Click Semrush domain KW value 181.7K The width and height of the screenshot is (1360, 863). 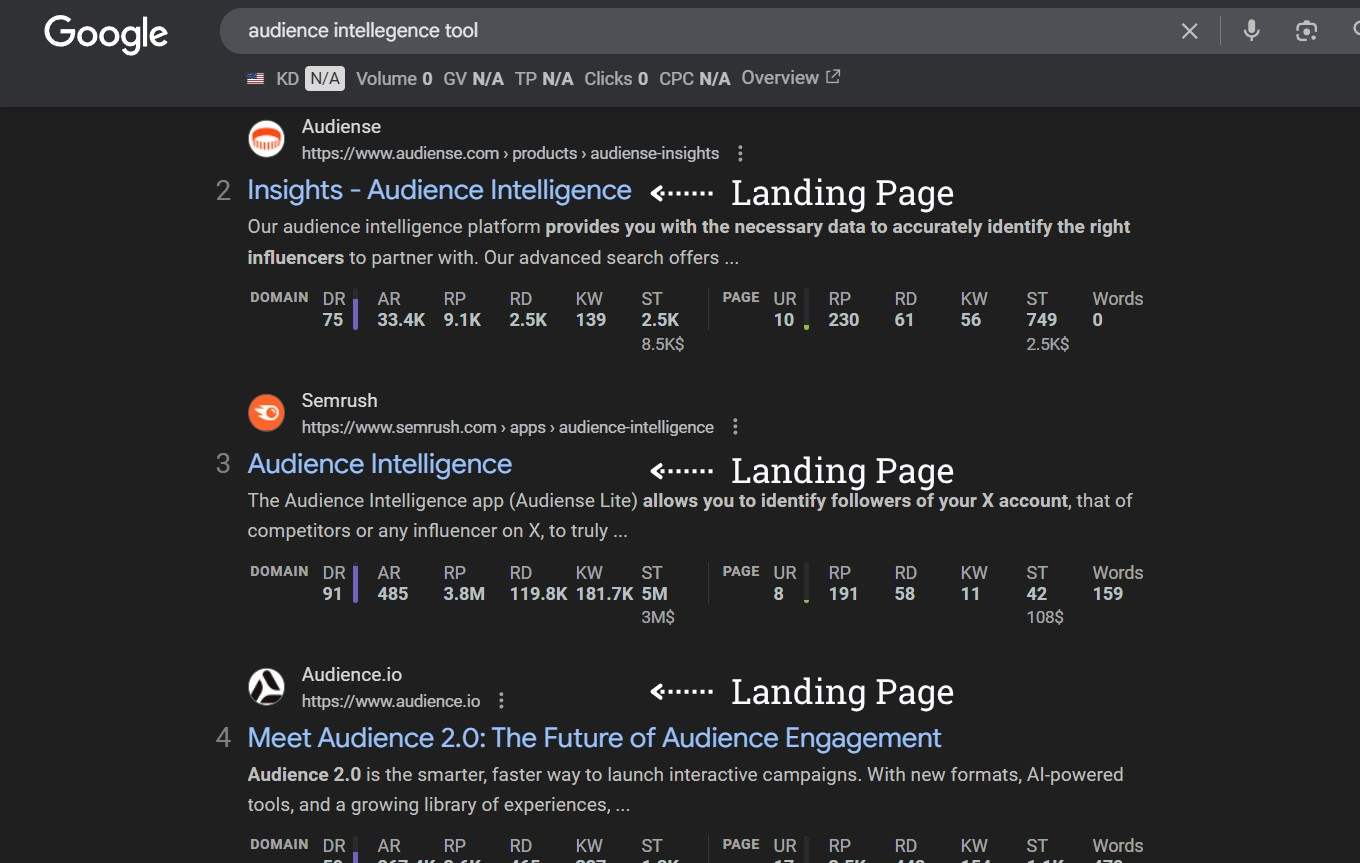[604, 594]
